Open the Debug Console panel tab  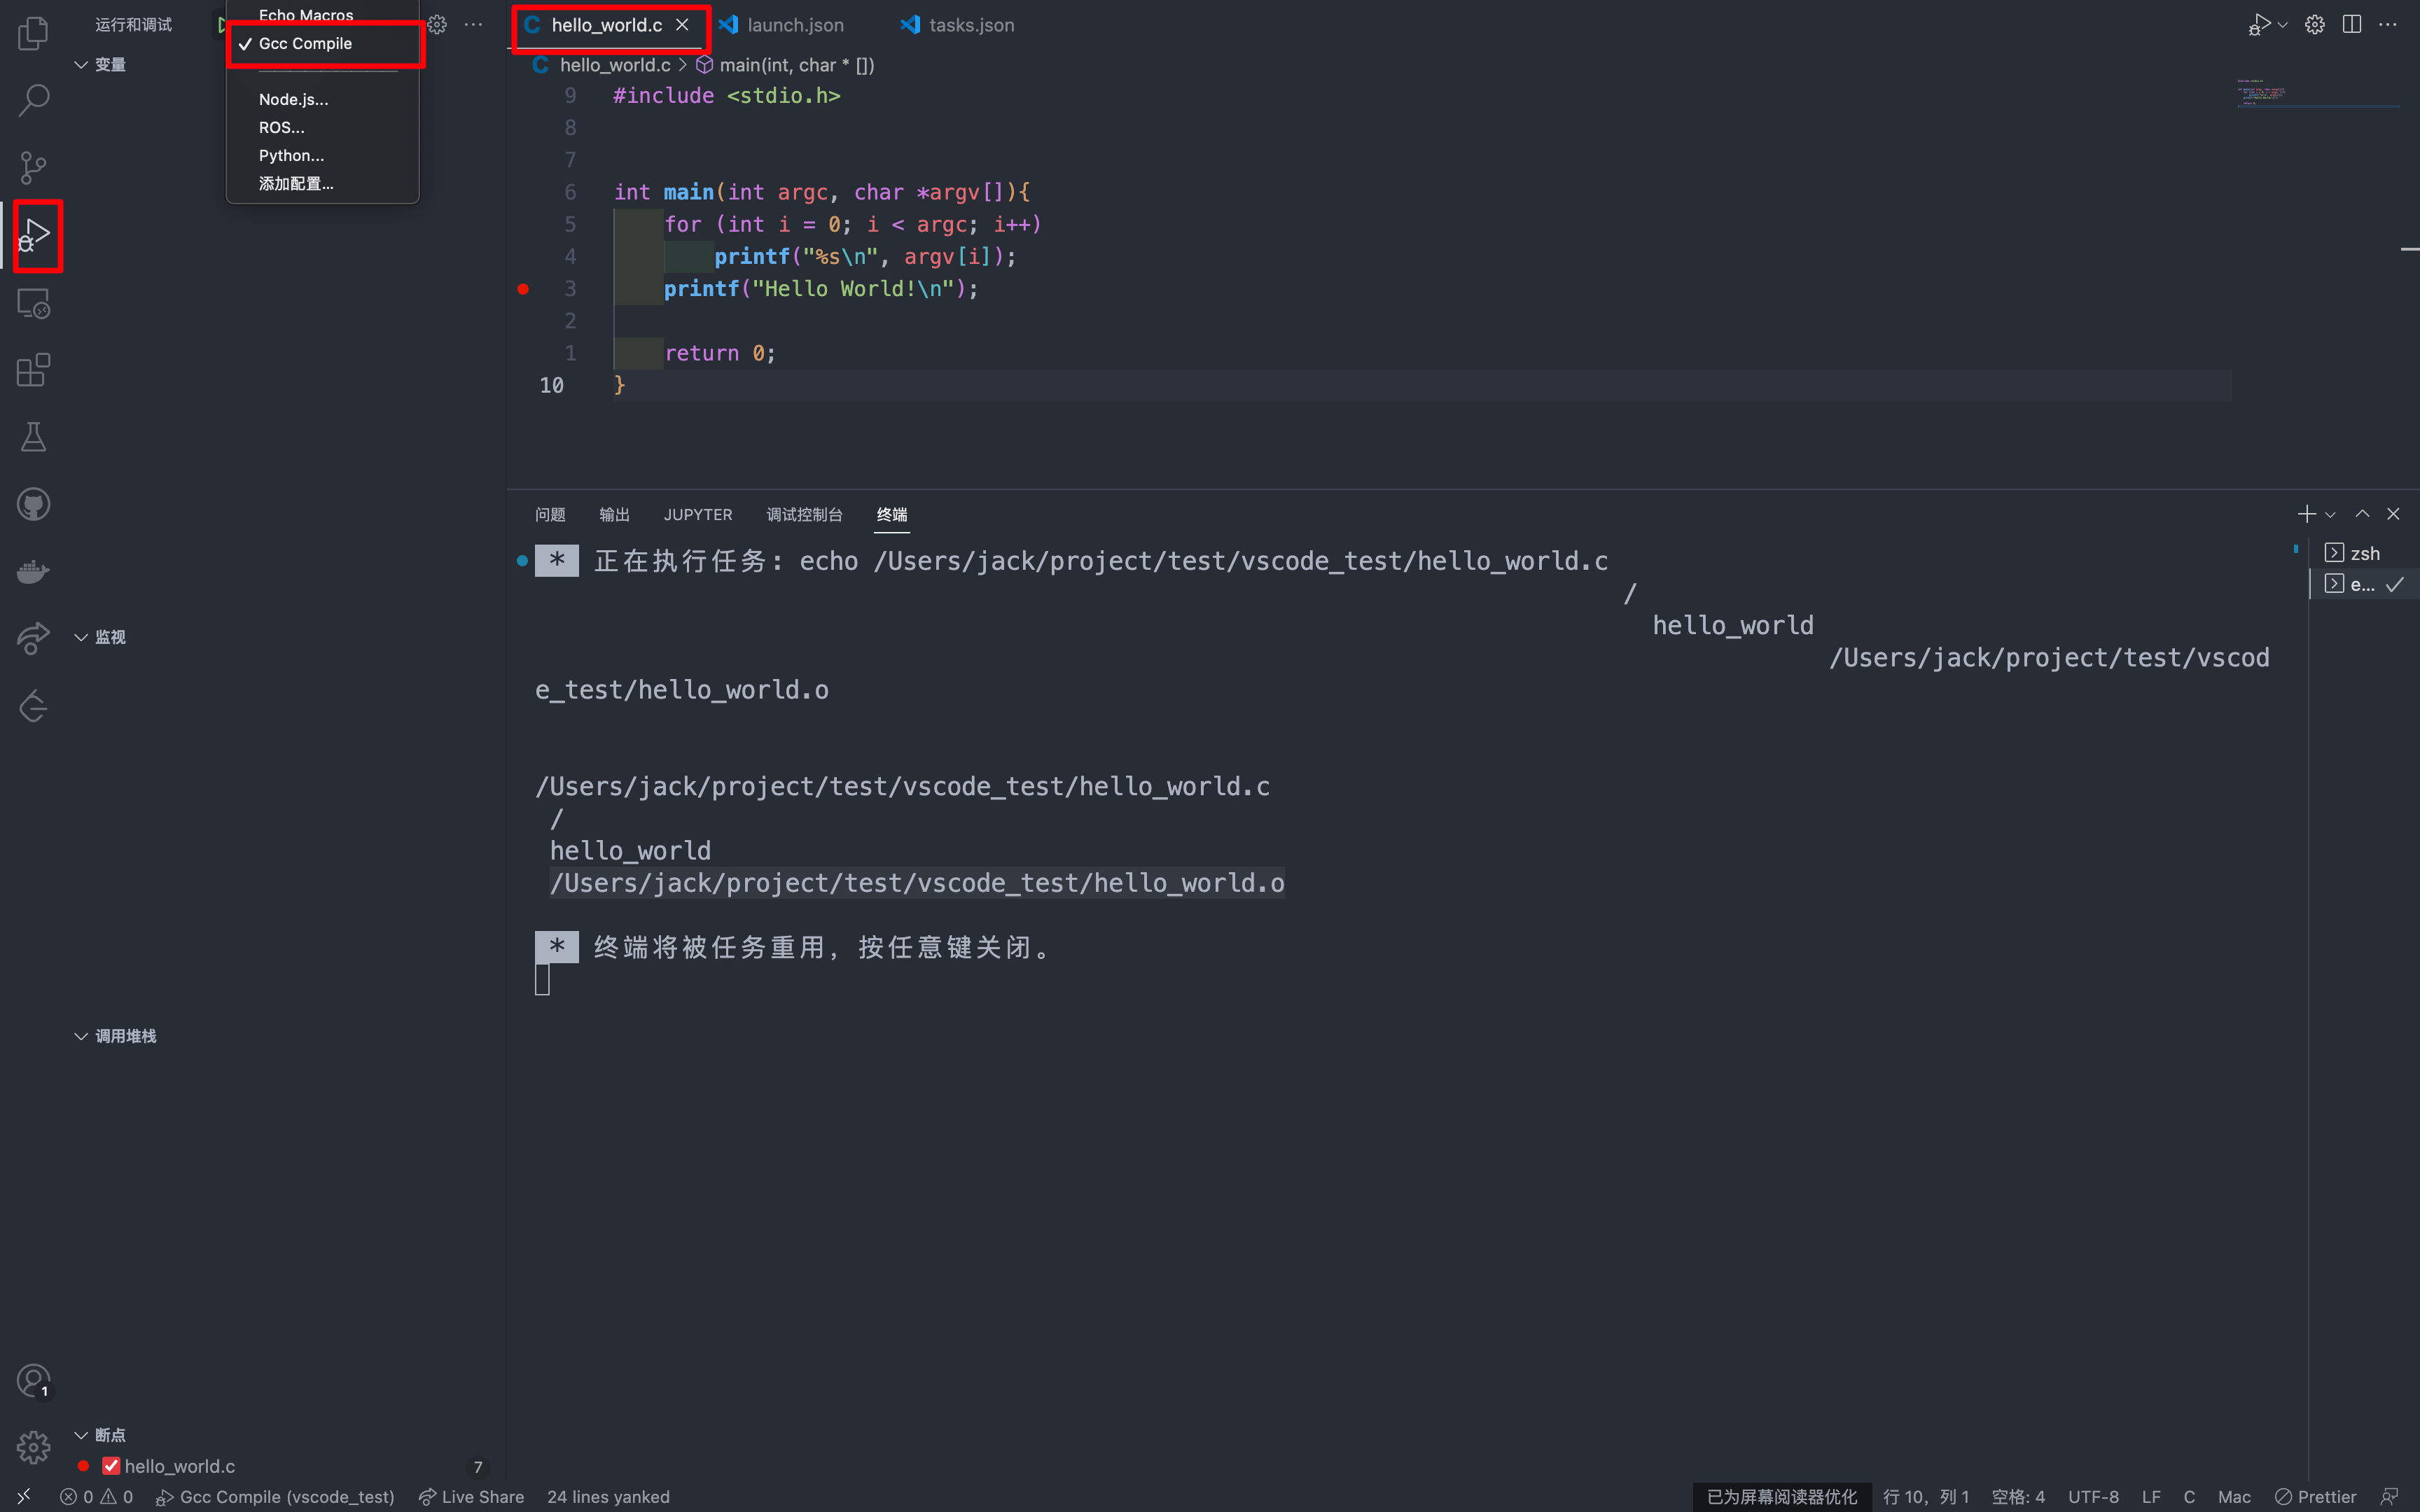[x=804, y=514]
